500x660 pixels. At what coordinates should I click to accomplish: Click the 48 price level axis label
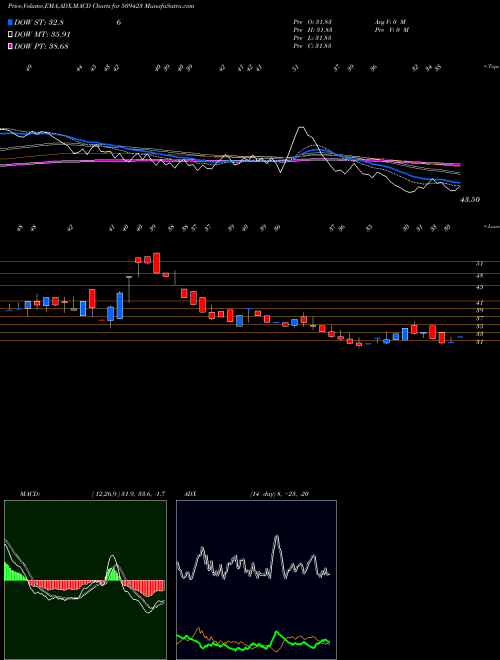[479, 276]
